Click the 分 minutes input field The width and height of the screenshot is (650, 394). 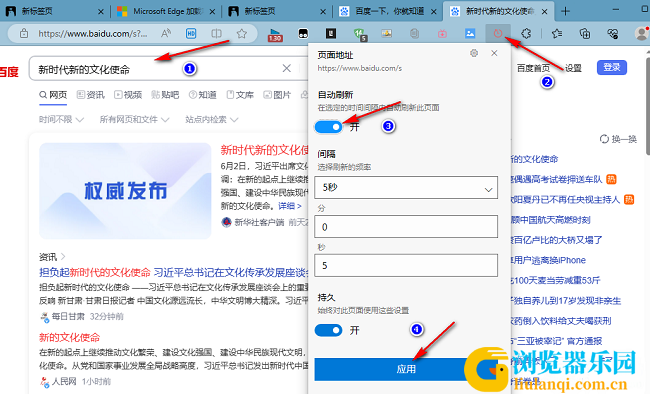(x=406, y=226)
